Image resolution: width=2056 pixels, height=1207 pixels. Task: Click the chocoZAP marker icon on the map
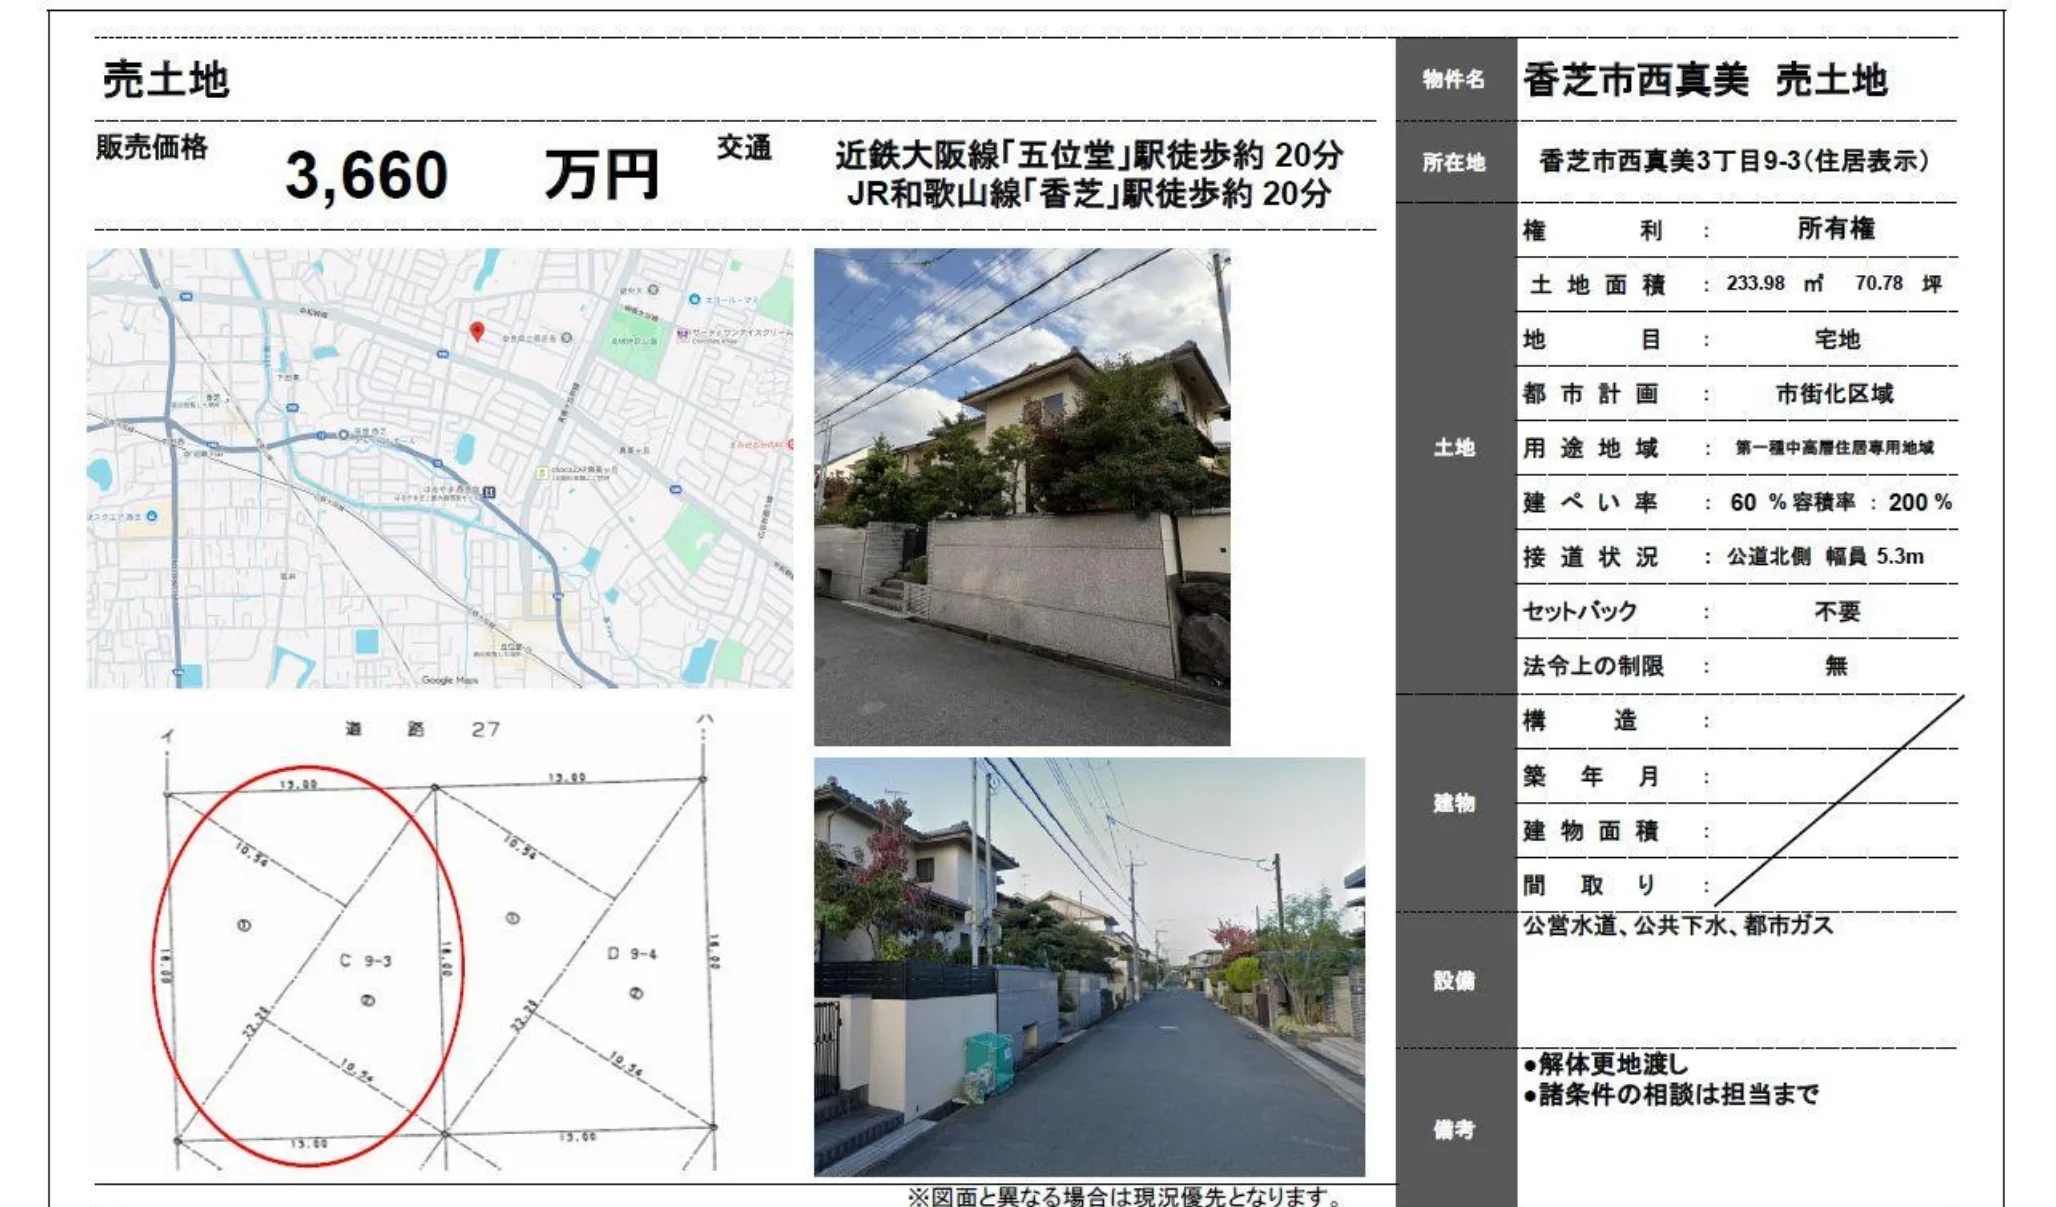[541, 472]
